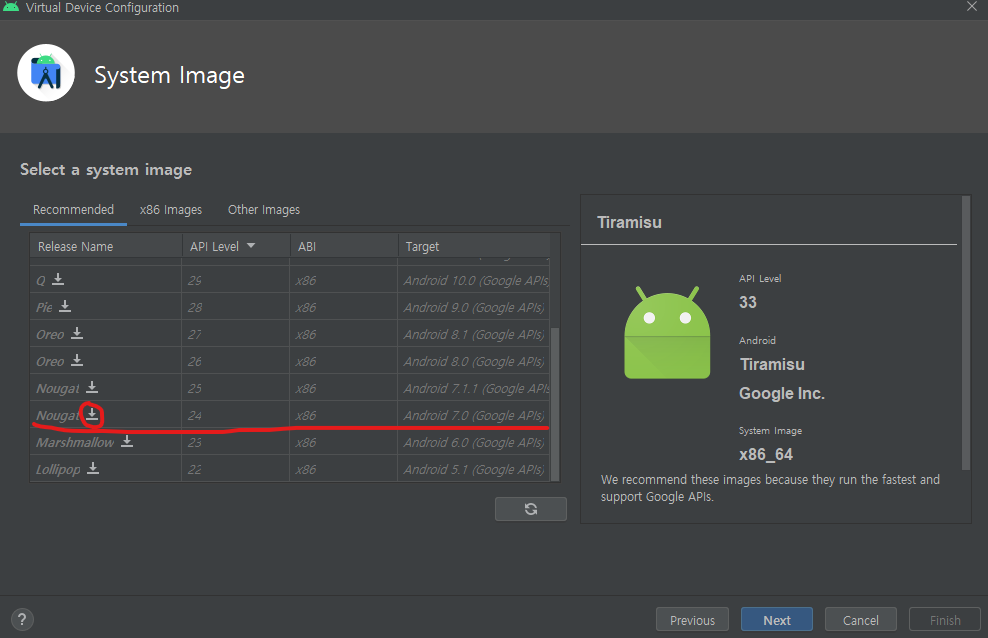This screenshot has width=988, height=638.
Task: Switch to the Other Images tab
Action: click(x=264, y=210)
